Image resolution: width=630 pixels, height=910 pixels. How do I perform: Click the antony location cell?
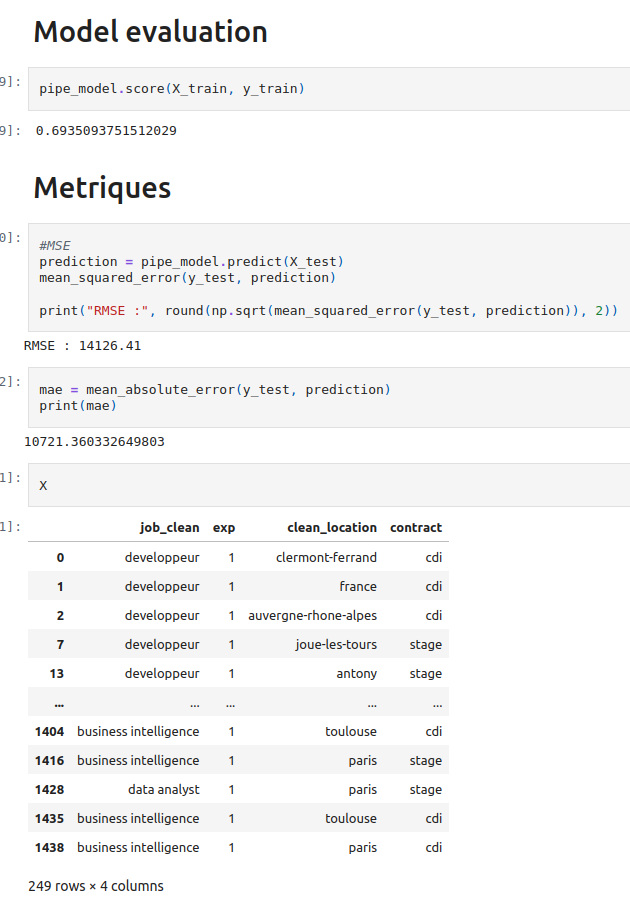click(x=356, y=674)
